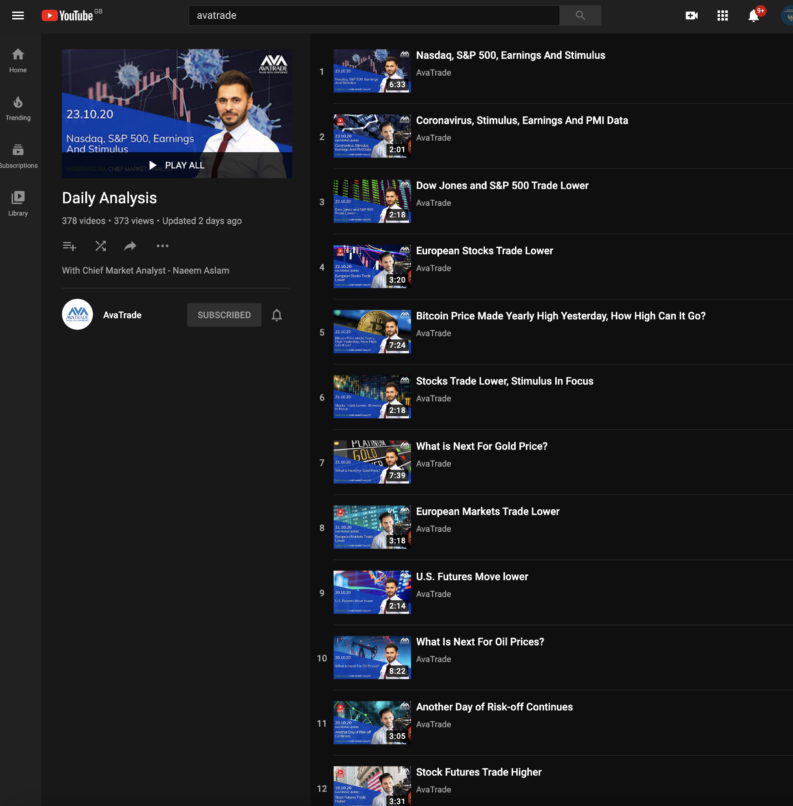Open thumbnail of Coronavirus, Stimulus video
Viewport: 793px width, 806px height.
[x=372, y=136]
